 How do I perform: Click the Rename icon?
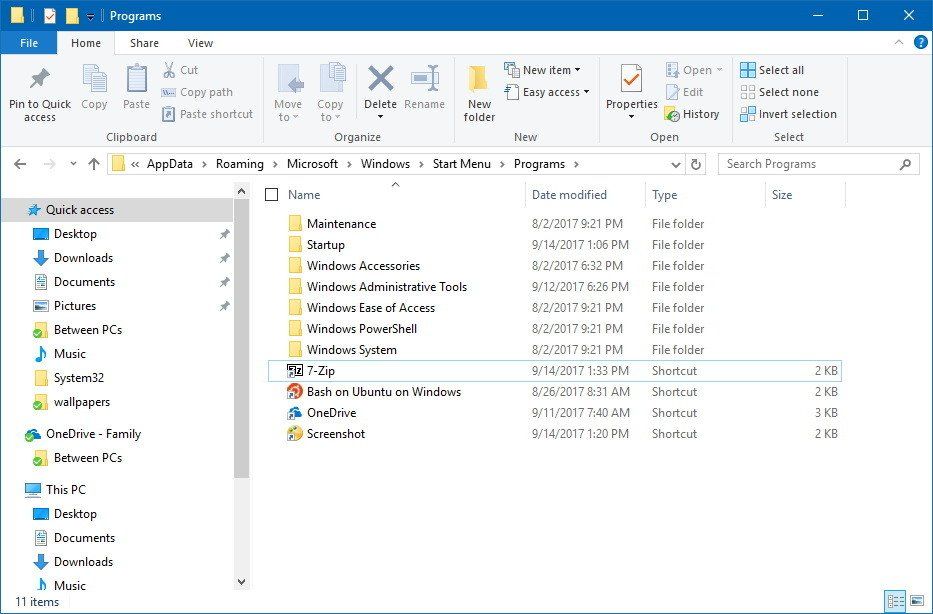425,90
